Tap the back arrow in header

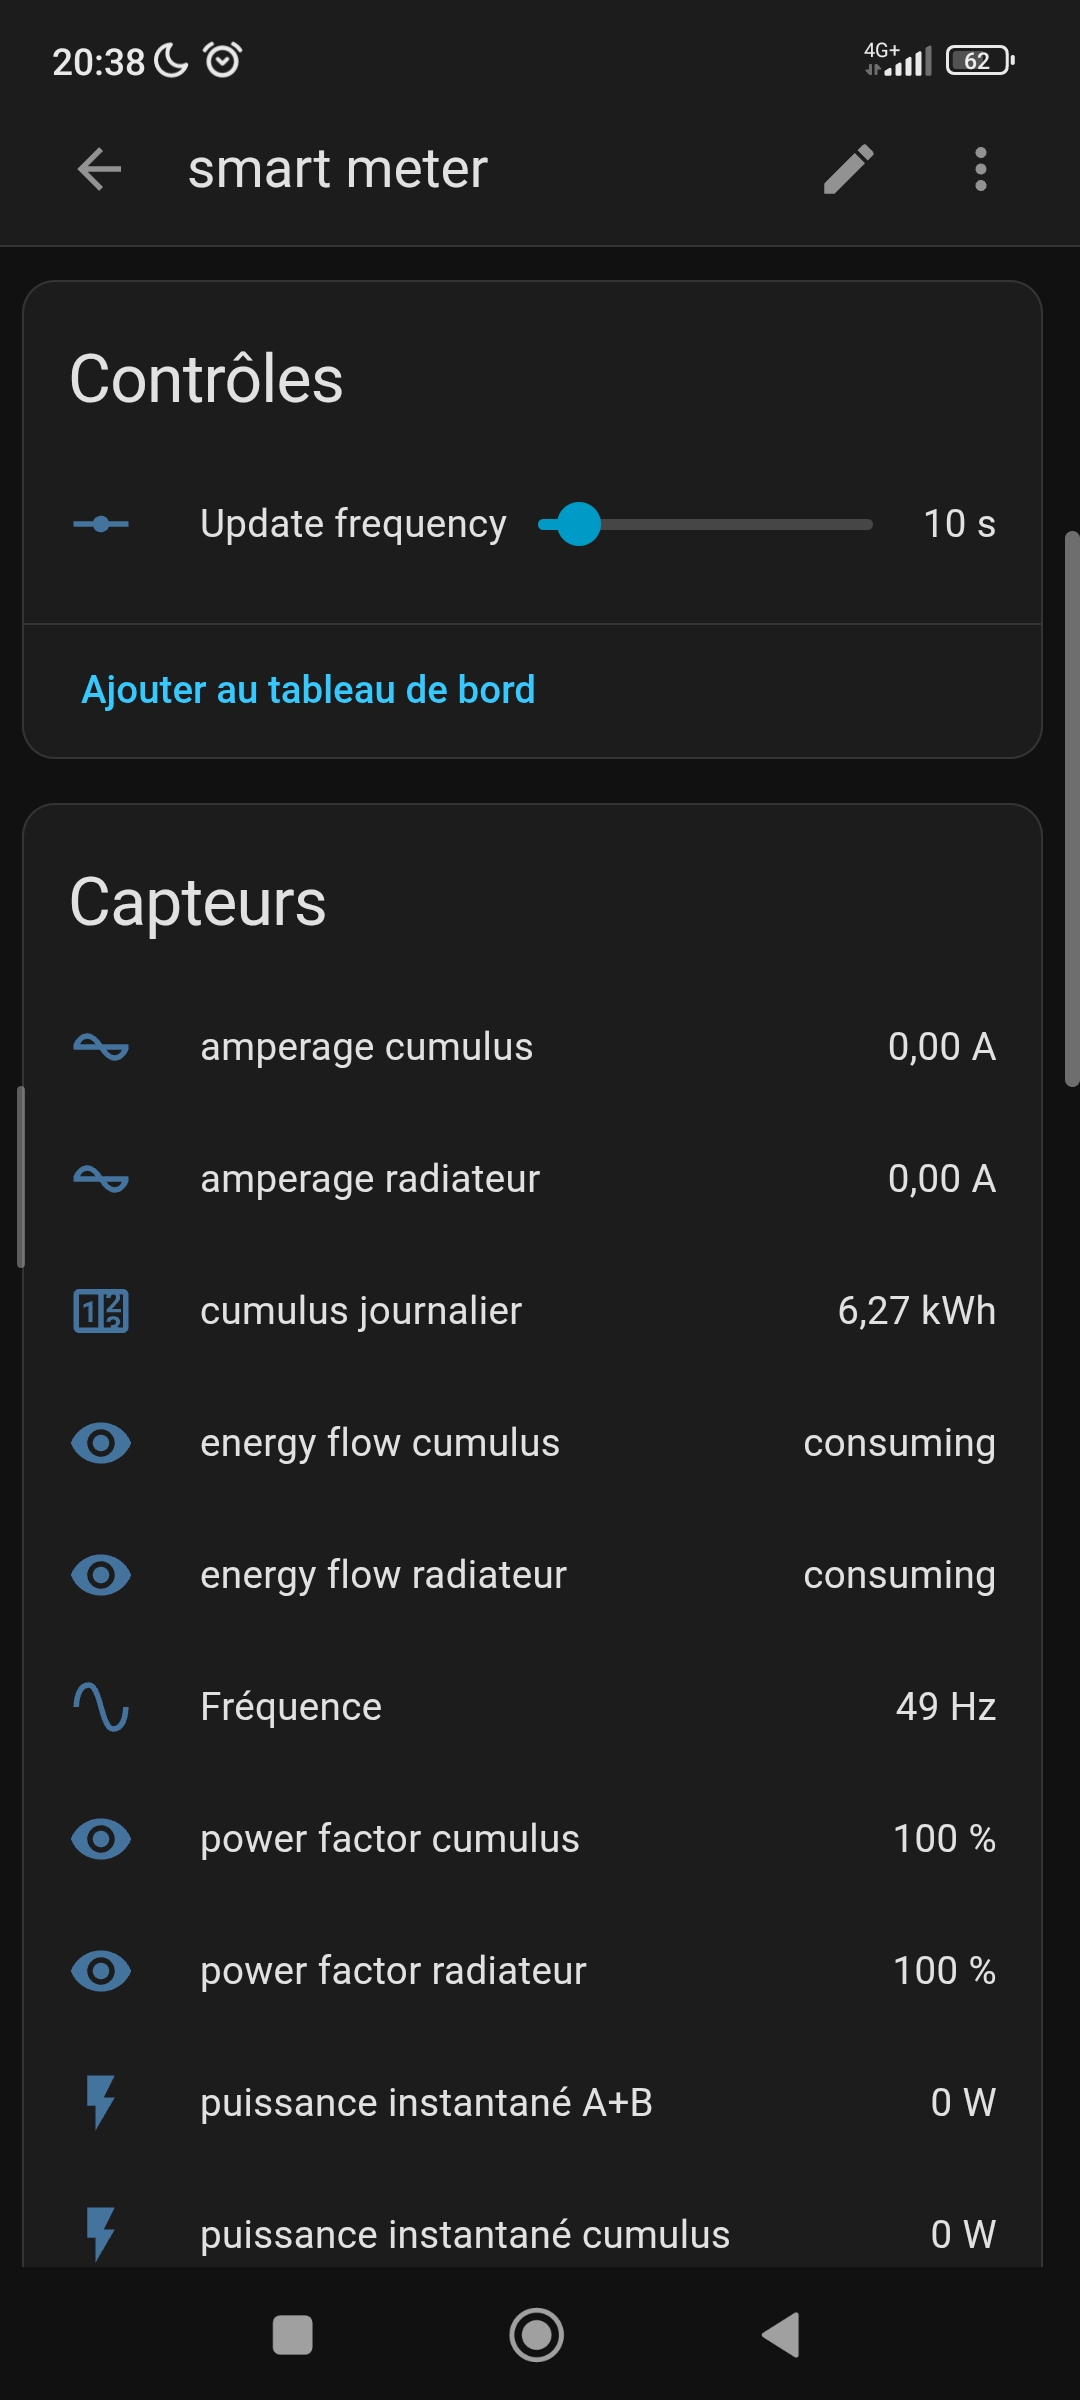pos(99,169)
